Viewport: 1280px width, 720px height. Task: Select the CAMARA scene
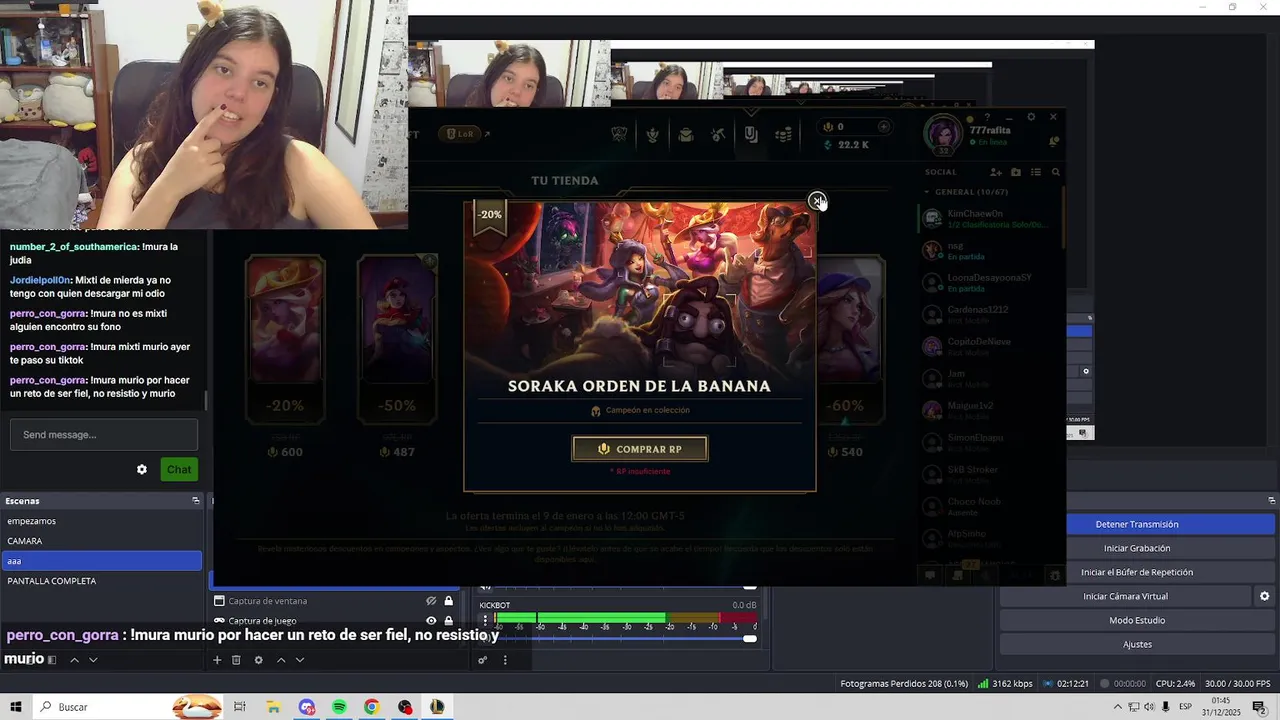coord(101,541)
